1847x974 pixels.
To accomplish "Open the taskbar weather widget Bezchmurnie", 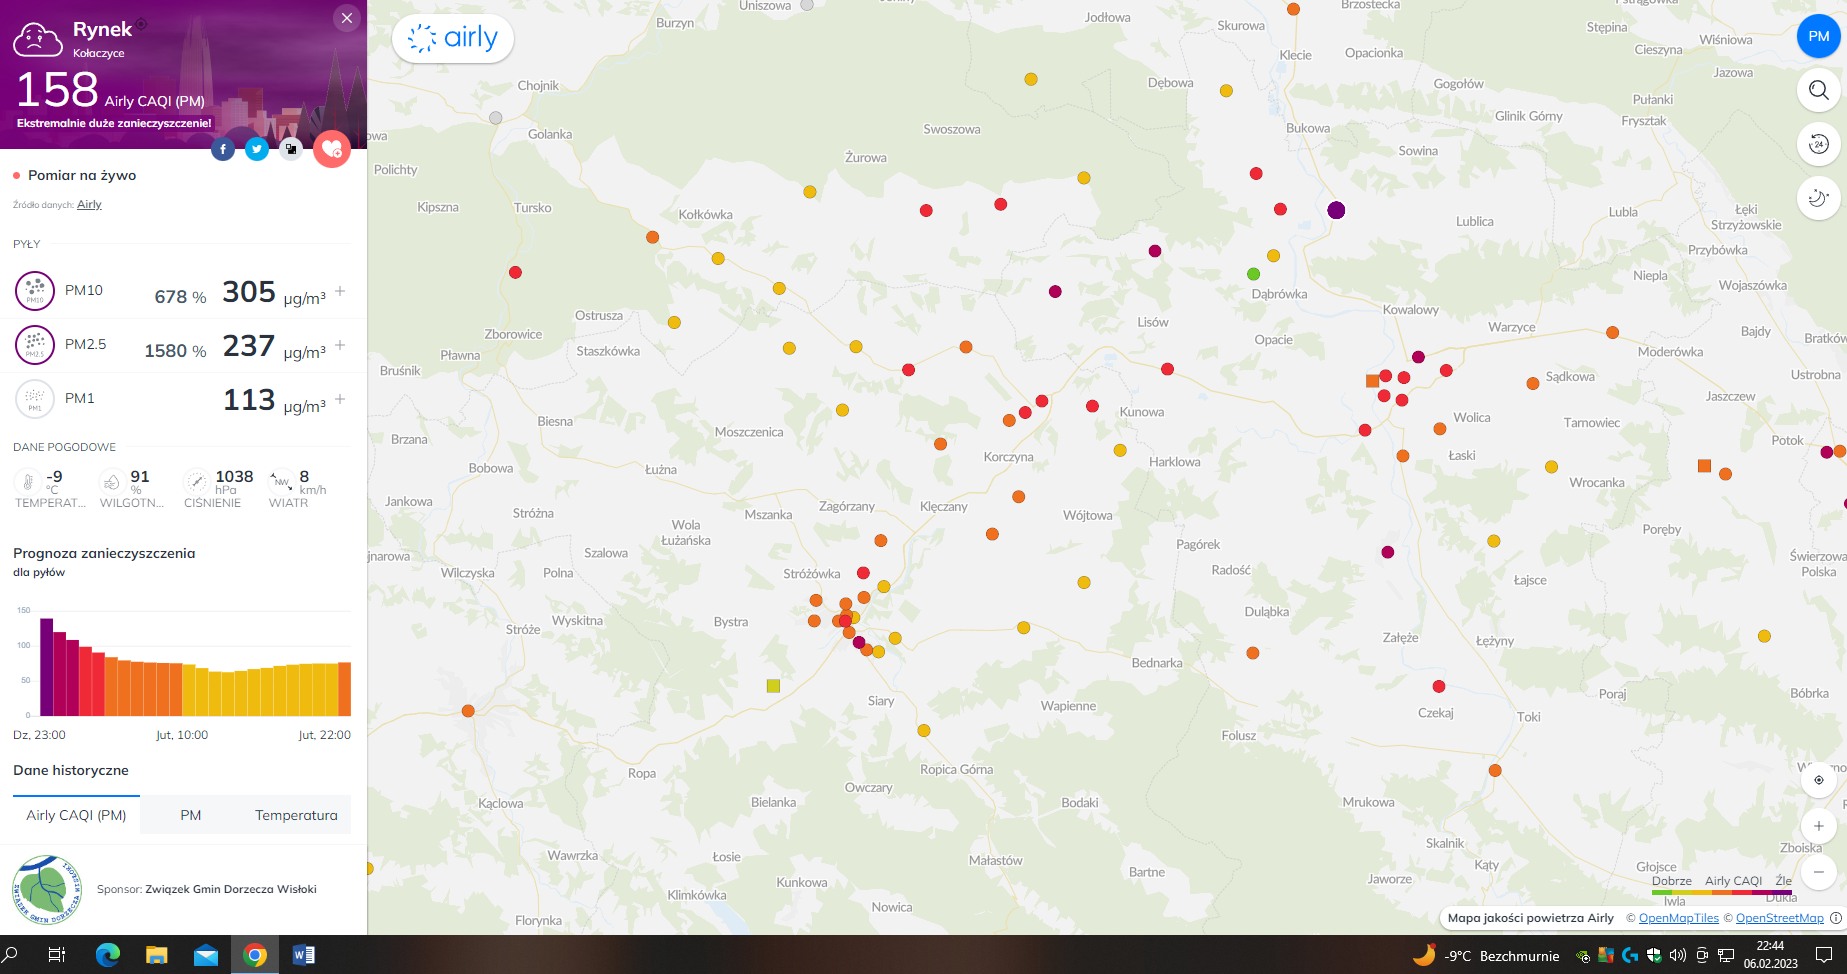I will click(x=1486, y=955).
